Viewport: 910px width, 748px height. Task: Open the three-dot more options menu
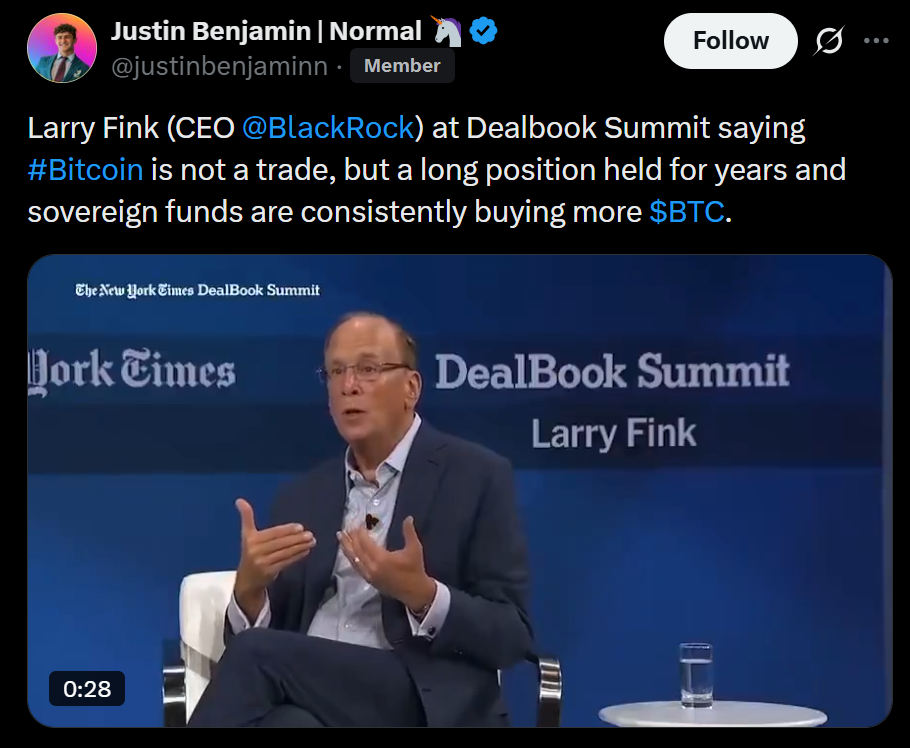tap(876, 41)
